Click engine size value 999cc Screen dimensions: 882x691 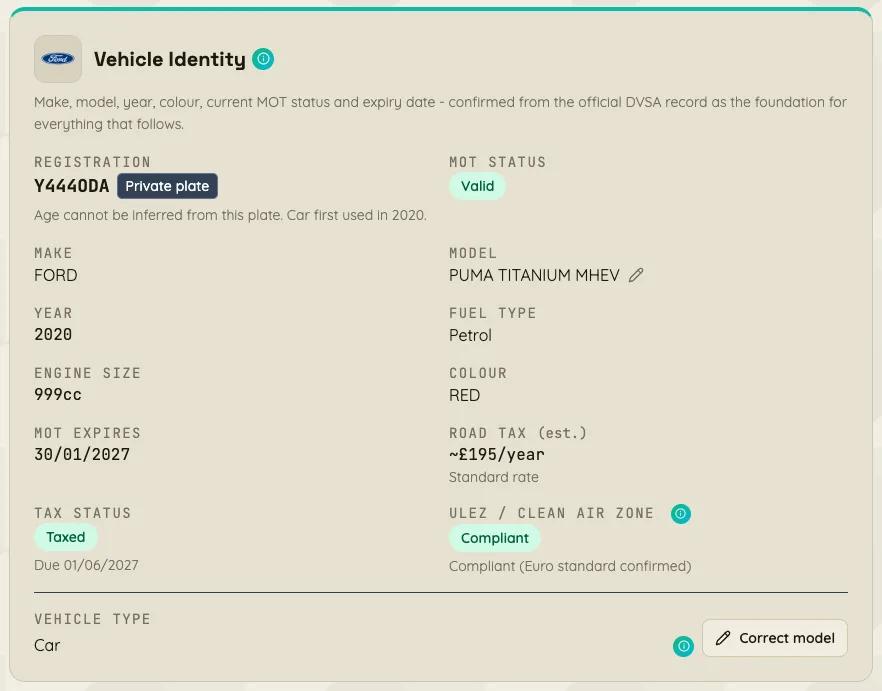pos(58,395)
